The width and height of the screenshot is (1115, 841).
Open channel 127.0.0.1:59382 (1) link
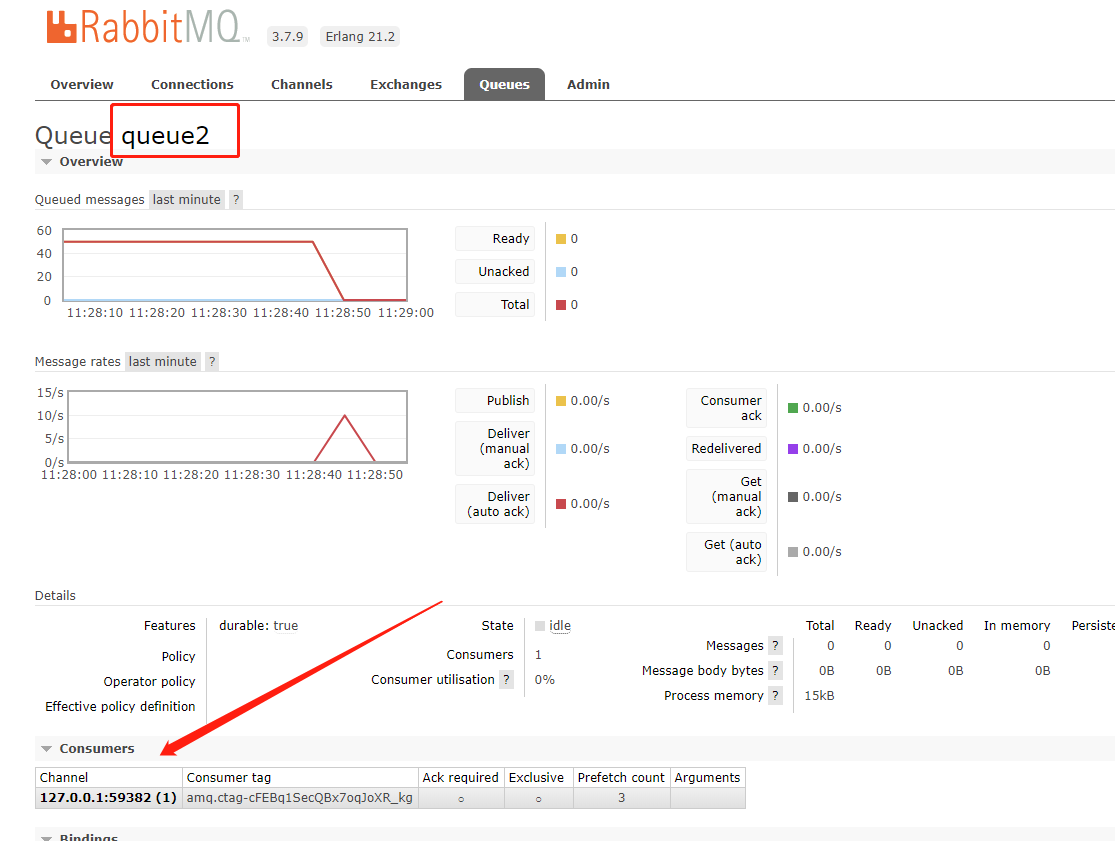[108, 798]
